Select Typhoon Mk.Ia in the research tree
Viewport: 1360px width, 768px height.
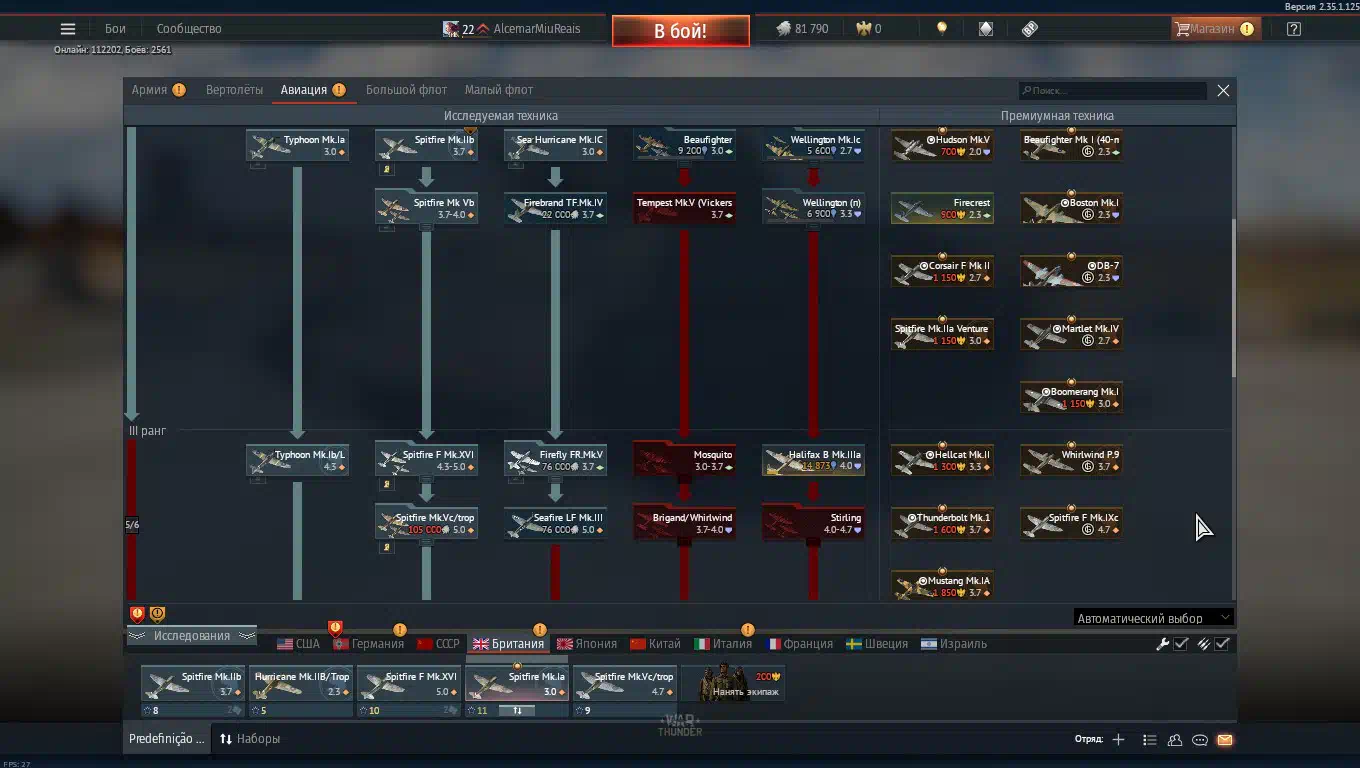click(297, 145)
